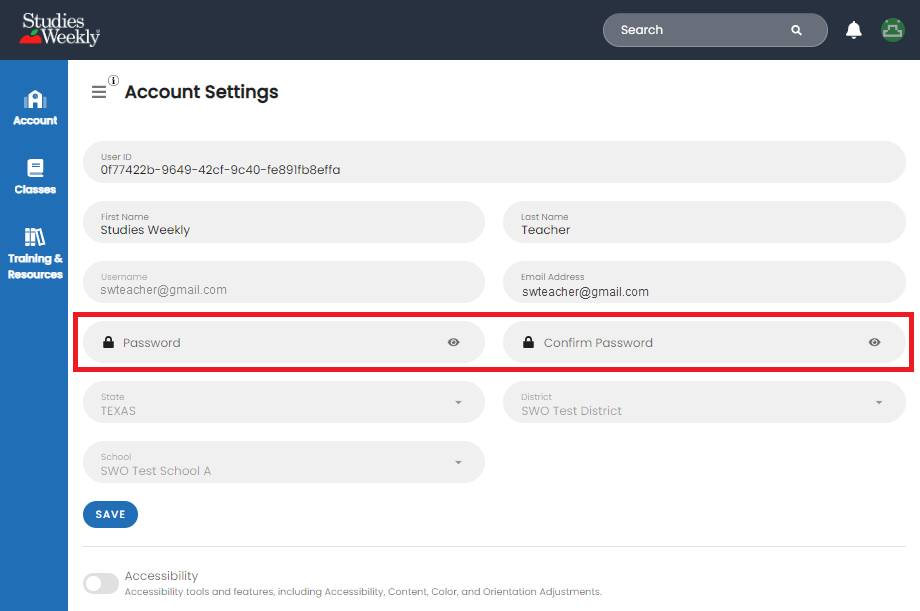Open the user profile avatar menu
This screenshot has width=920, height=611.
coord(892,30)
